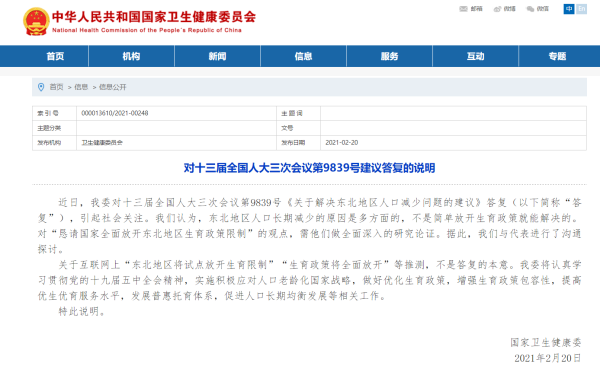Open the 专题 navigation tab
The width and height of the screenshot is (600, 375).
tap(557, 56)
